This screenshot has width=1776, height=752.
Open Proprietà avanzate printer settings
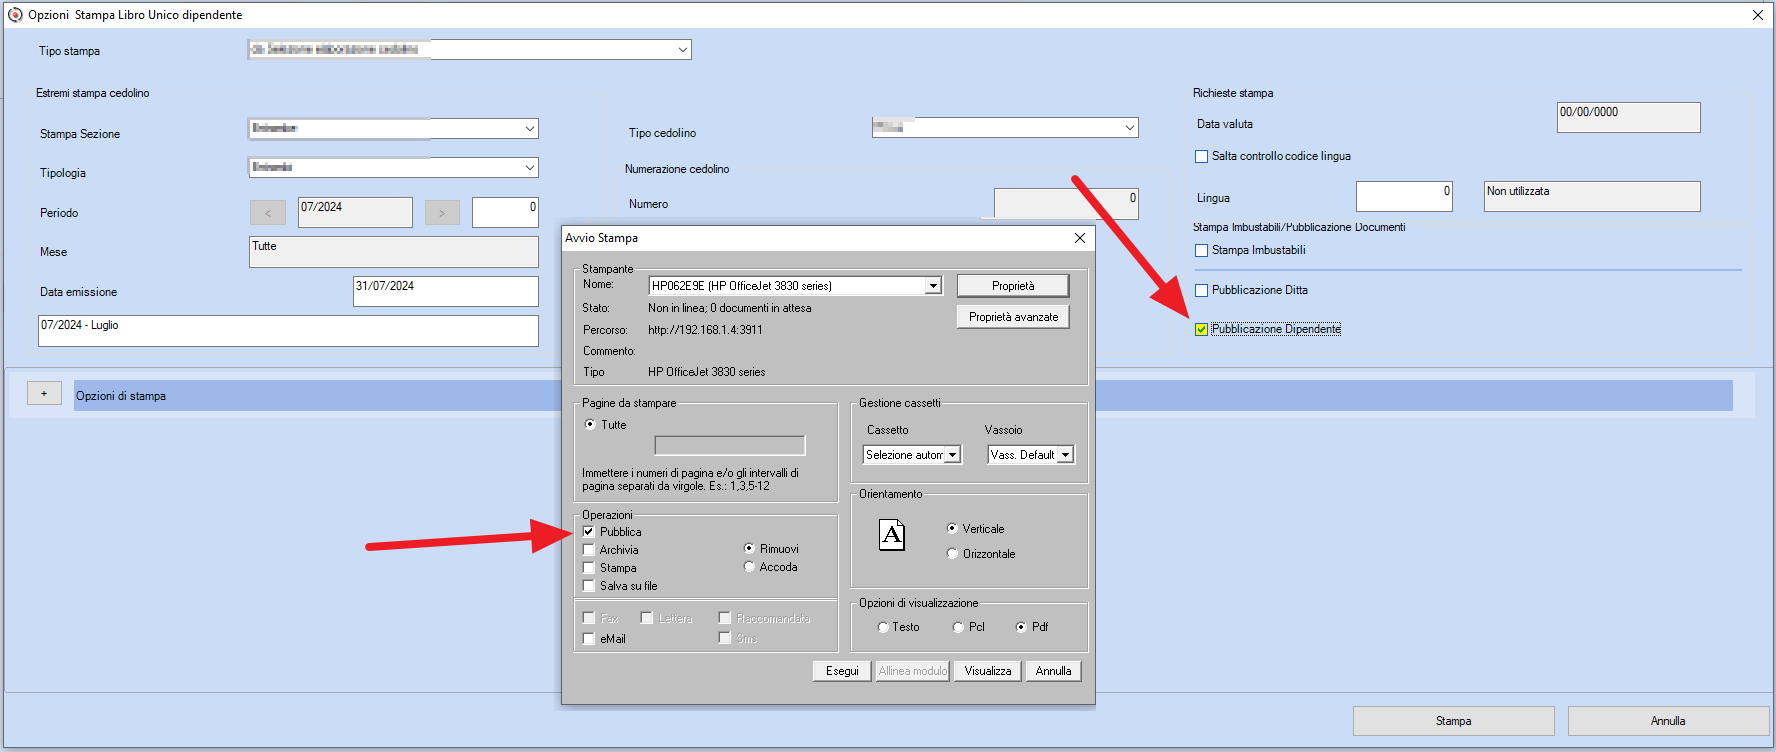1013,317
